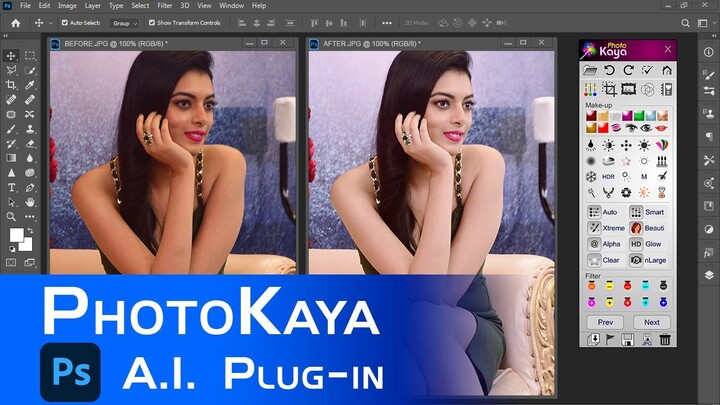Click the swap foreground background colors arrow
The image size is (720, 405).
(x=30, y=231)
